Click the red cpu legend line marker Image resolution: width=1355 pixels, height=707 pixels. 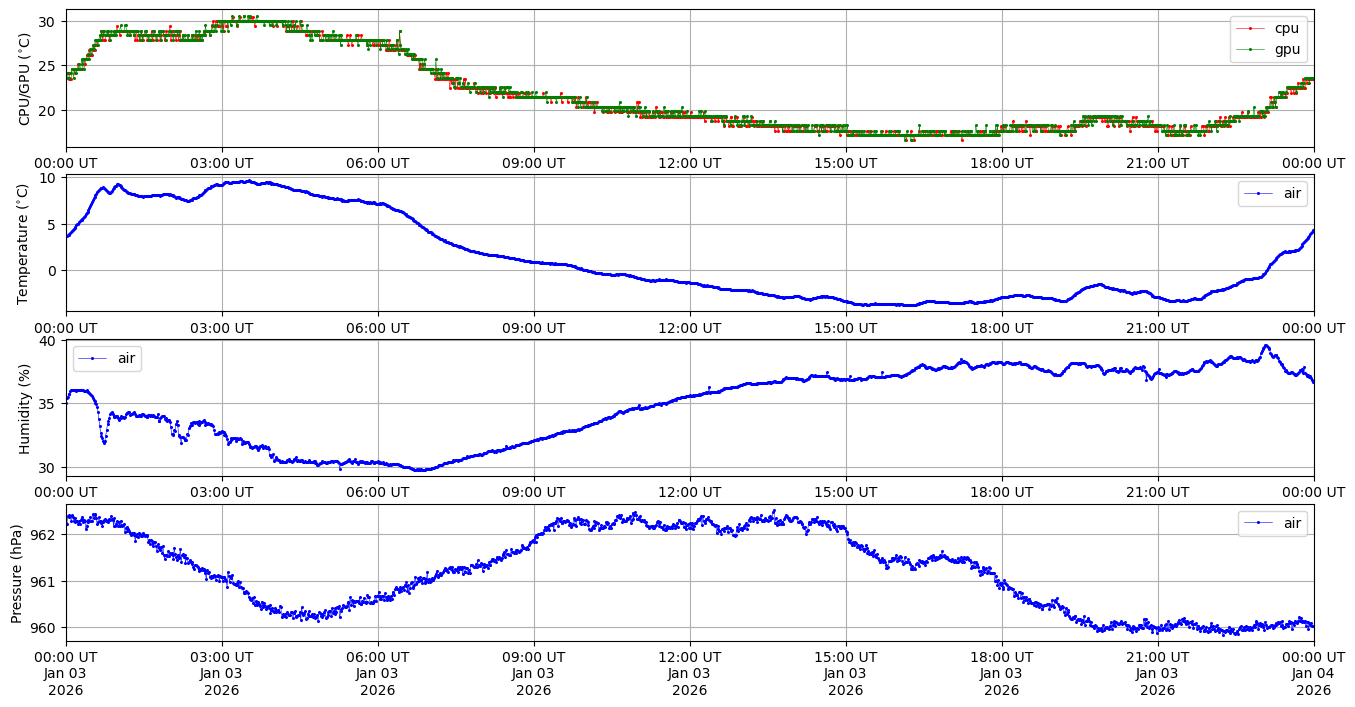[1249, 29]
